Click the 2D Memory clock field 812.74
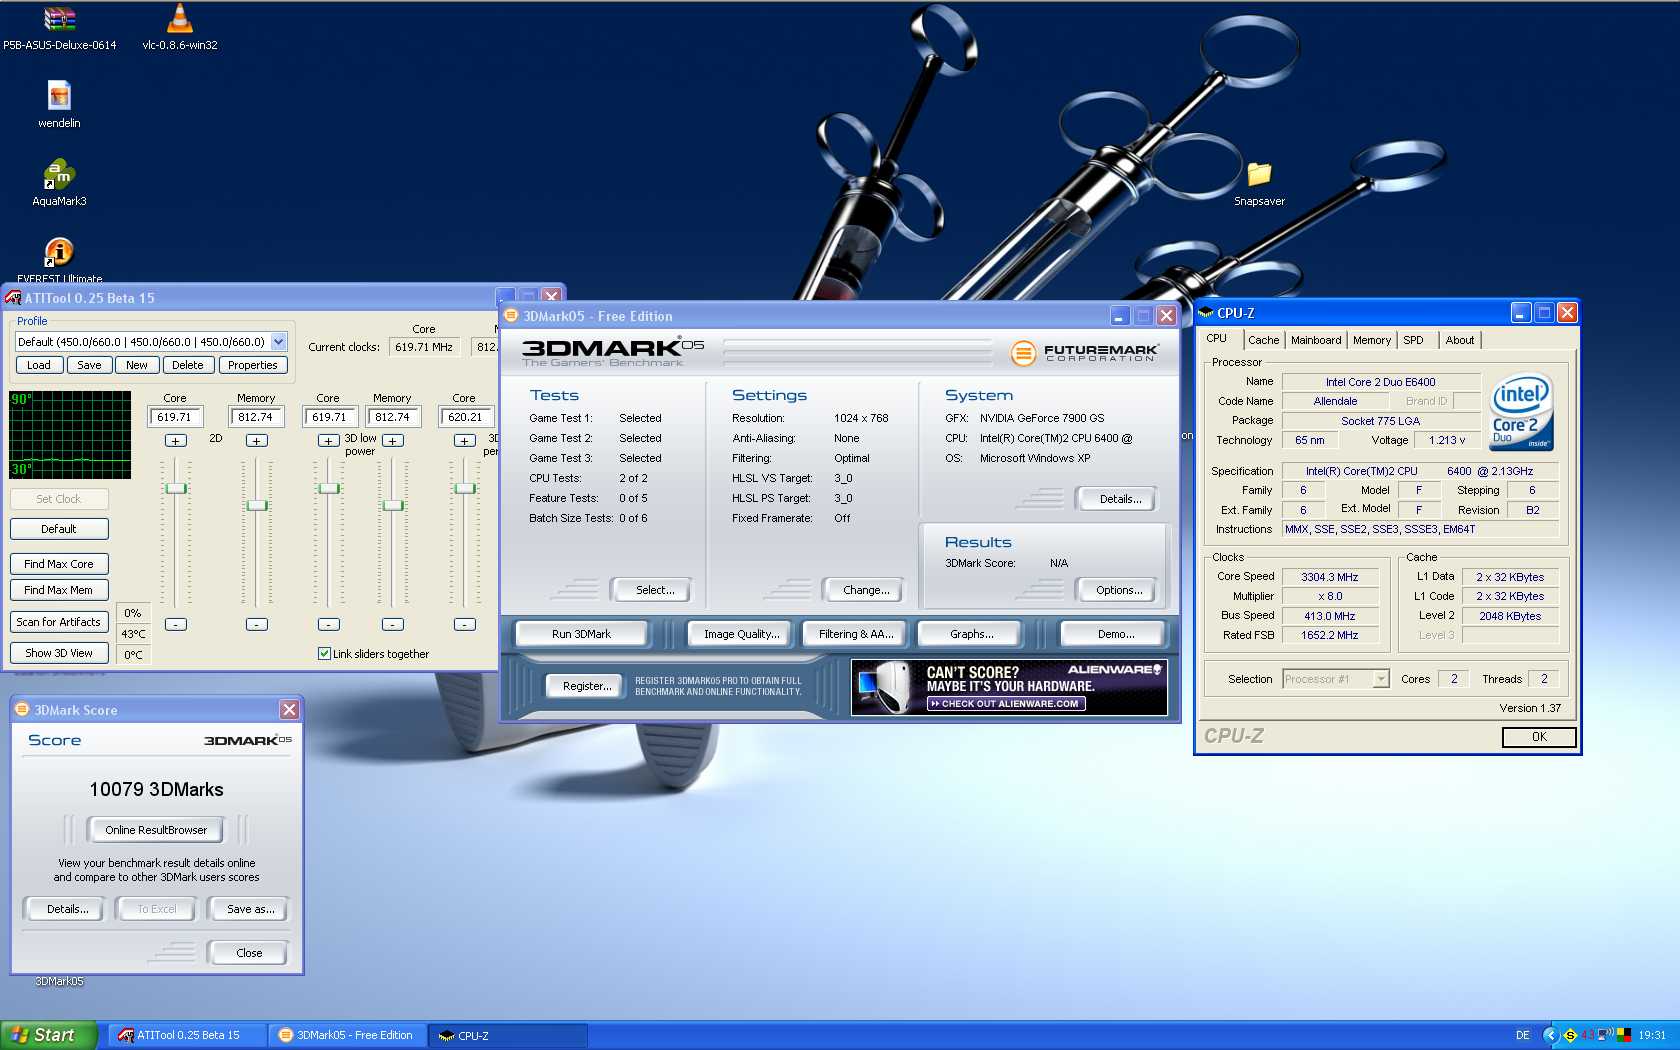 pos(257,417)
